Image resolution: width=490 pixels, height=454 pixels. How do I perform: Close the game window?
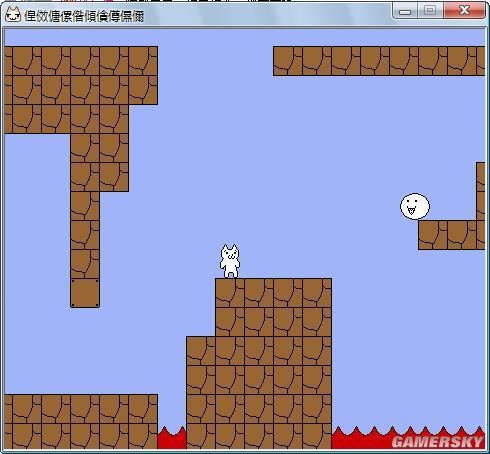(464, 11)
